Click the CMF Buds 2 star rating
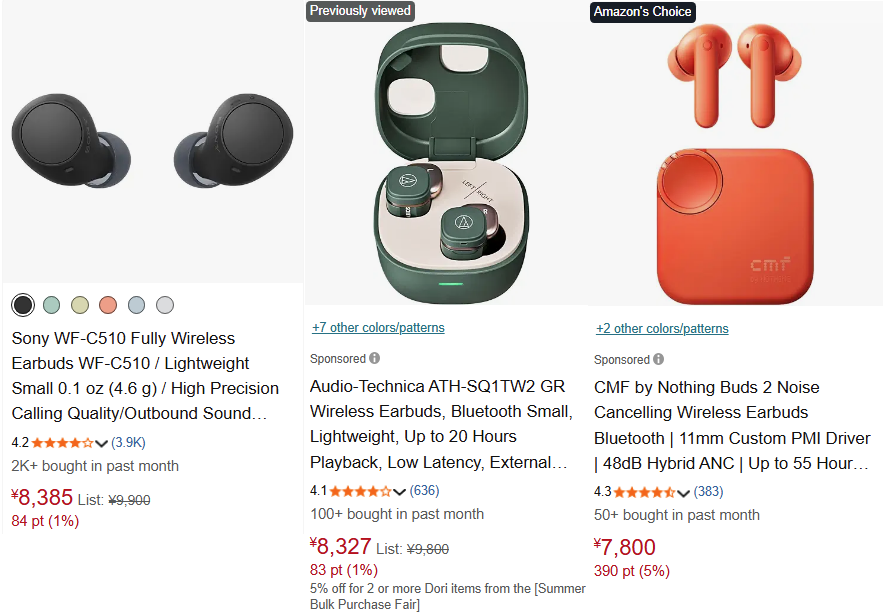The width and height of the screenshot is (883, 616). click(644, 492)
